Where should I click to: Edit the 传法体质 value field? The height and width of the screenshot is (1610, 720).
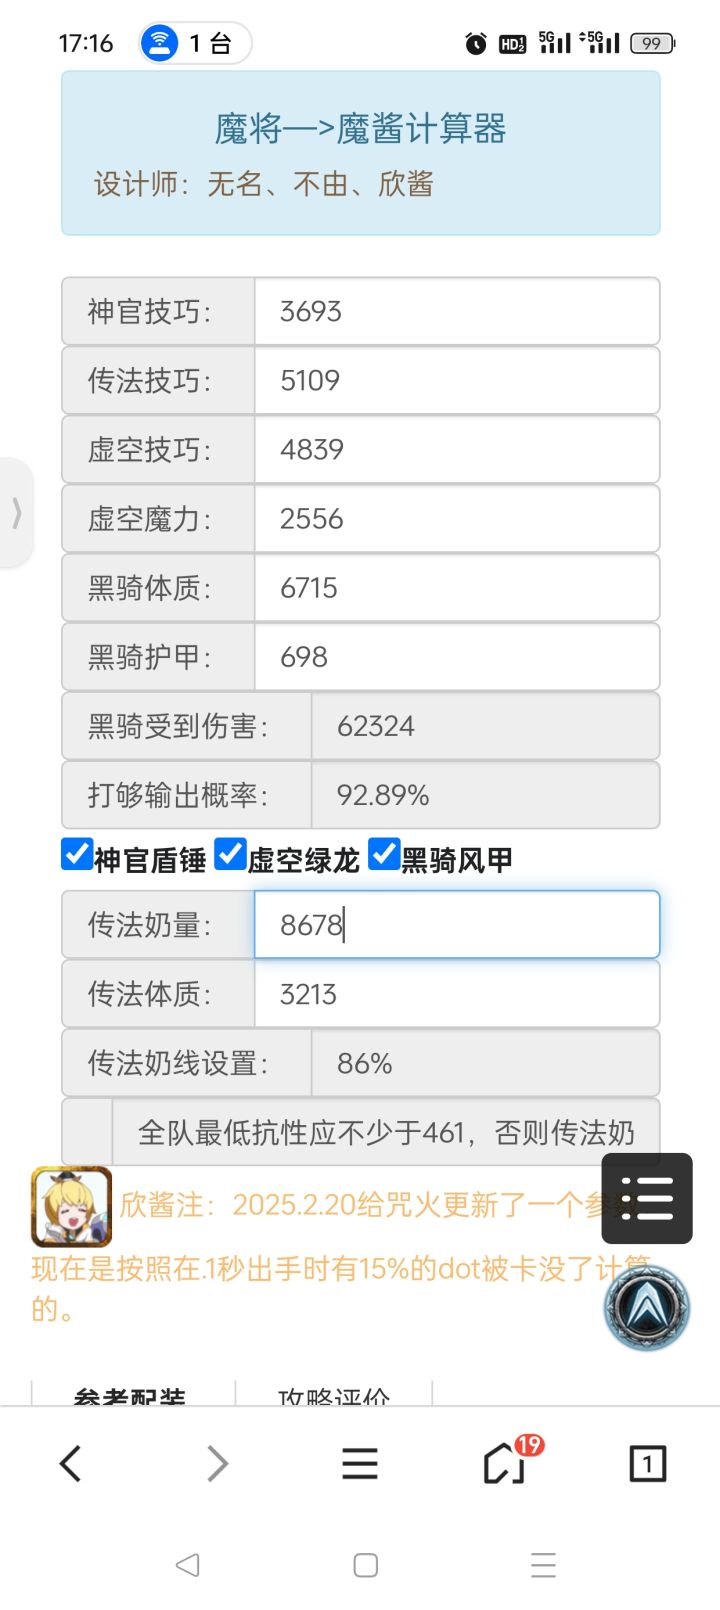pyautogui.click(x=457, y=994)
